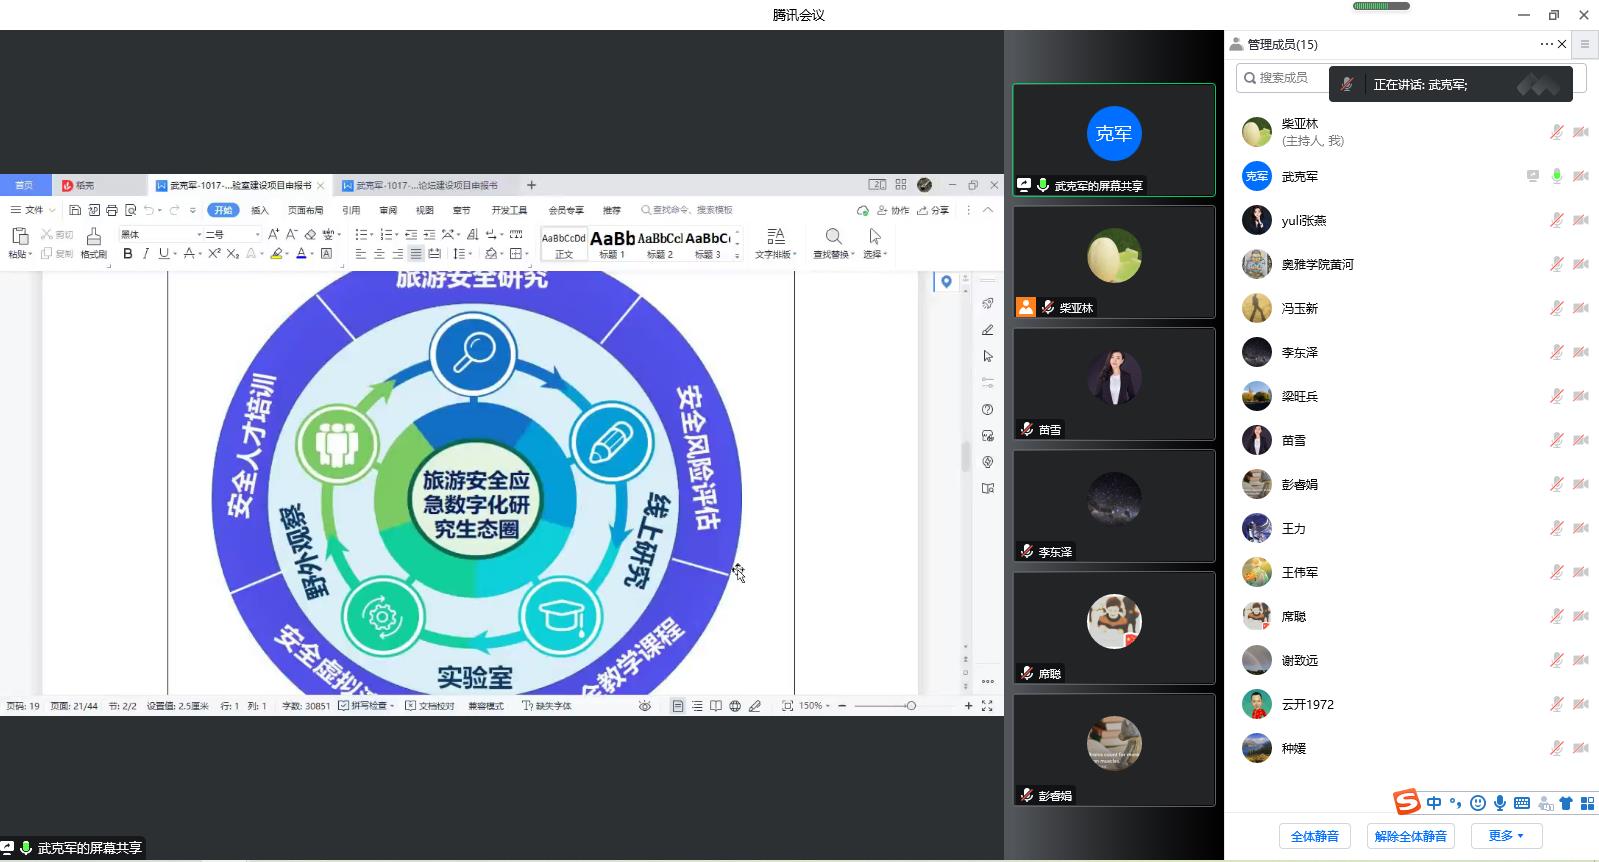The image size is (1599, 862).
Task: Mute 武克军's microphone in the member list
Action: click(1556, 176)
